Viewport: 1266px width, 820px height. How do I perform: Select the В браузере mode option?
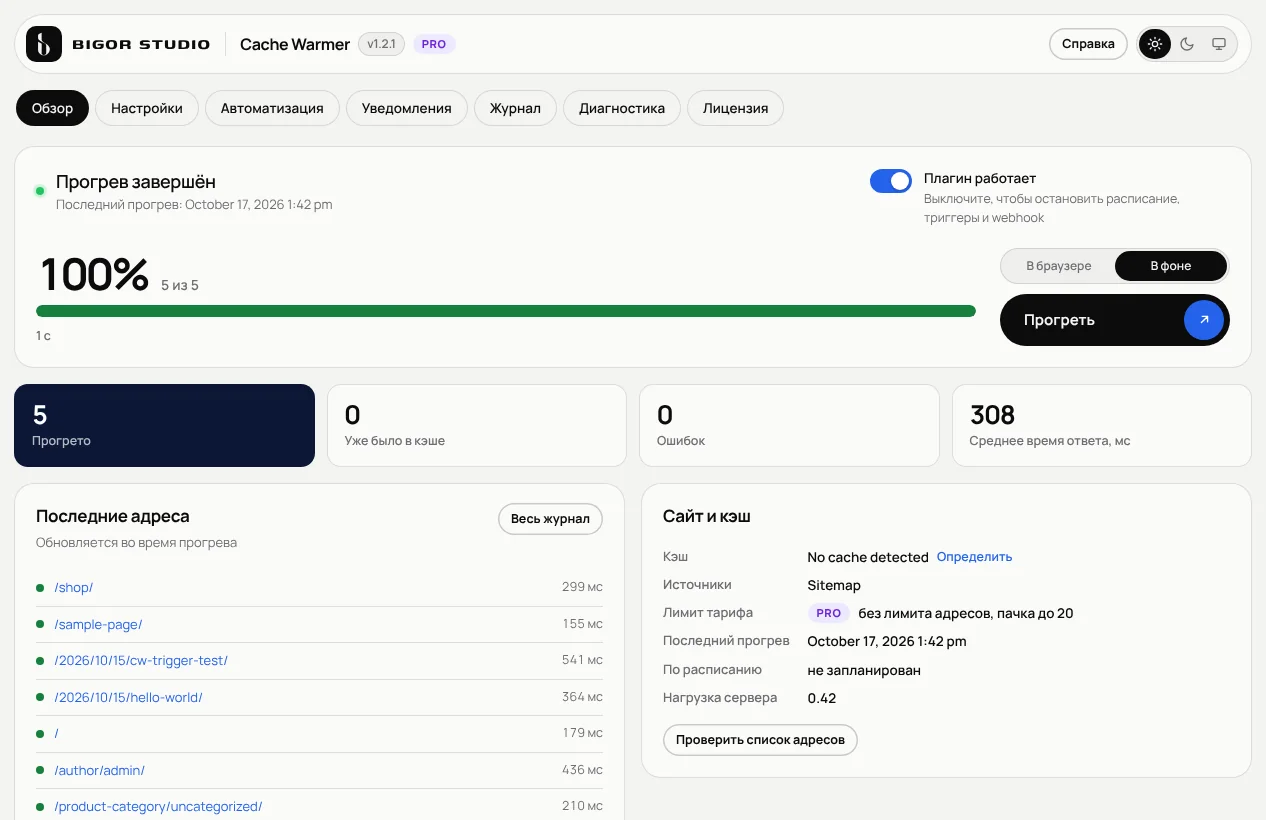(1059, 266)
